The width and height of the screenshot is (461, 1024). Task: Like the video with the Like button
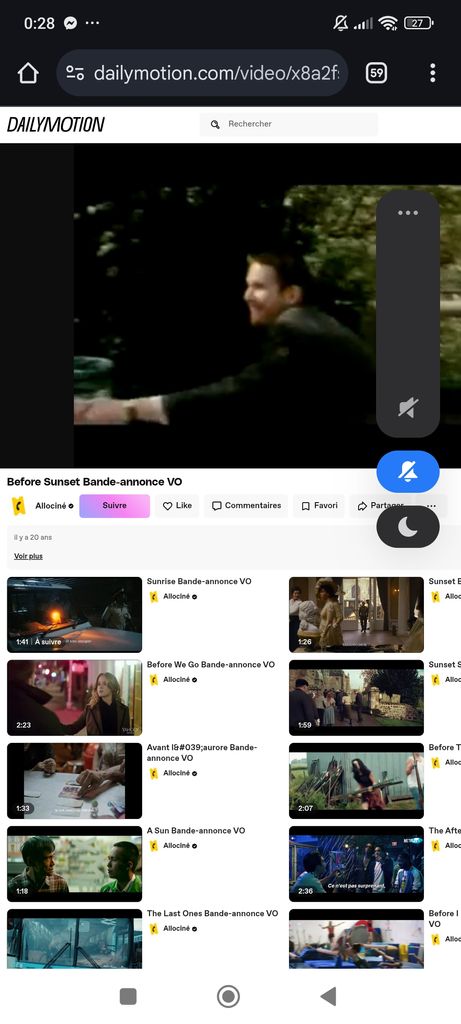click(x=177, y=505)
